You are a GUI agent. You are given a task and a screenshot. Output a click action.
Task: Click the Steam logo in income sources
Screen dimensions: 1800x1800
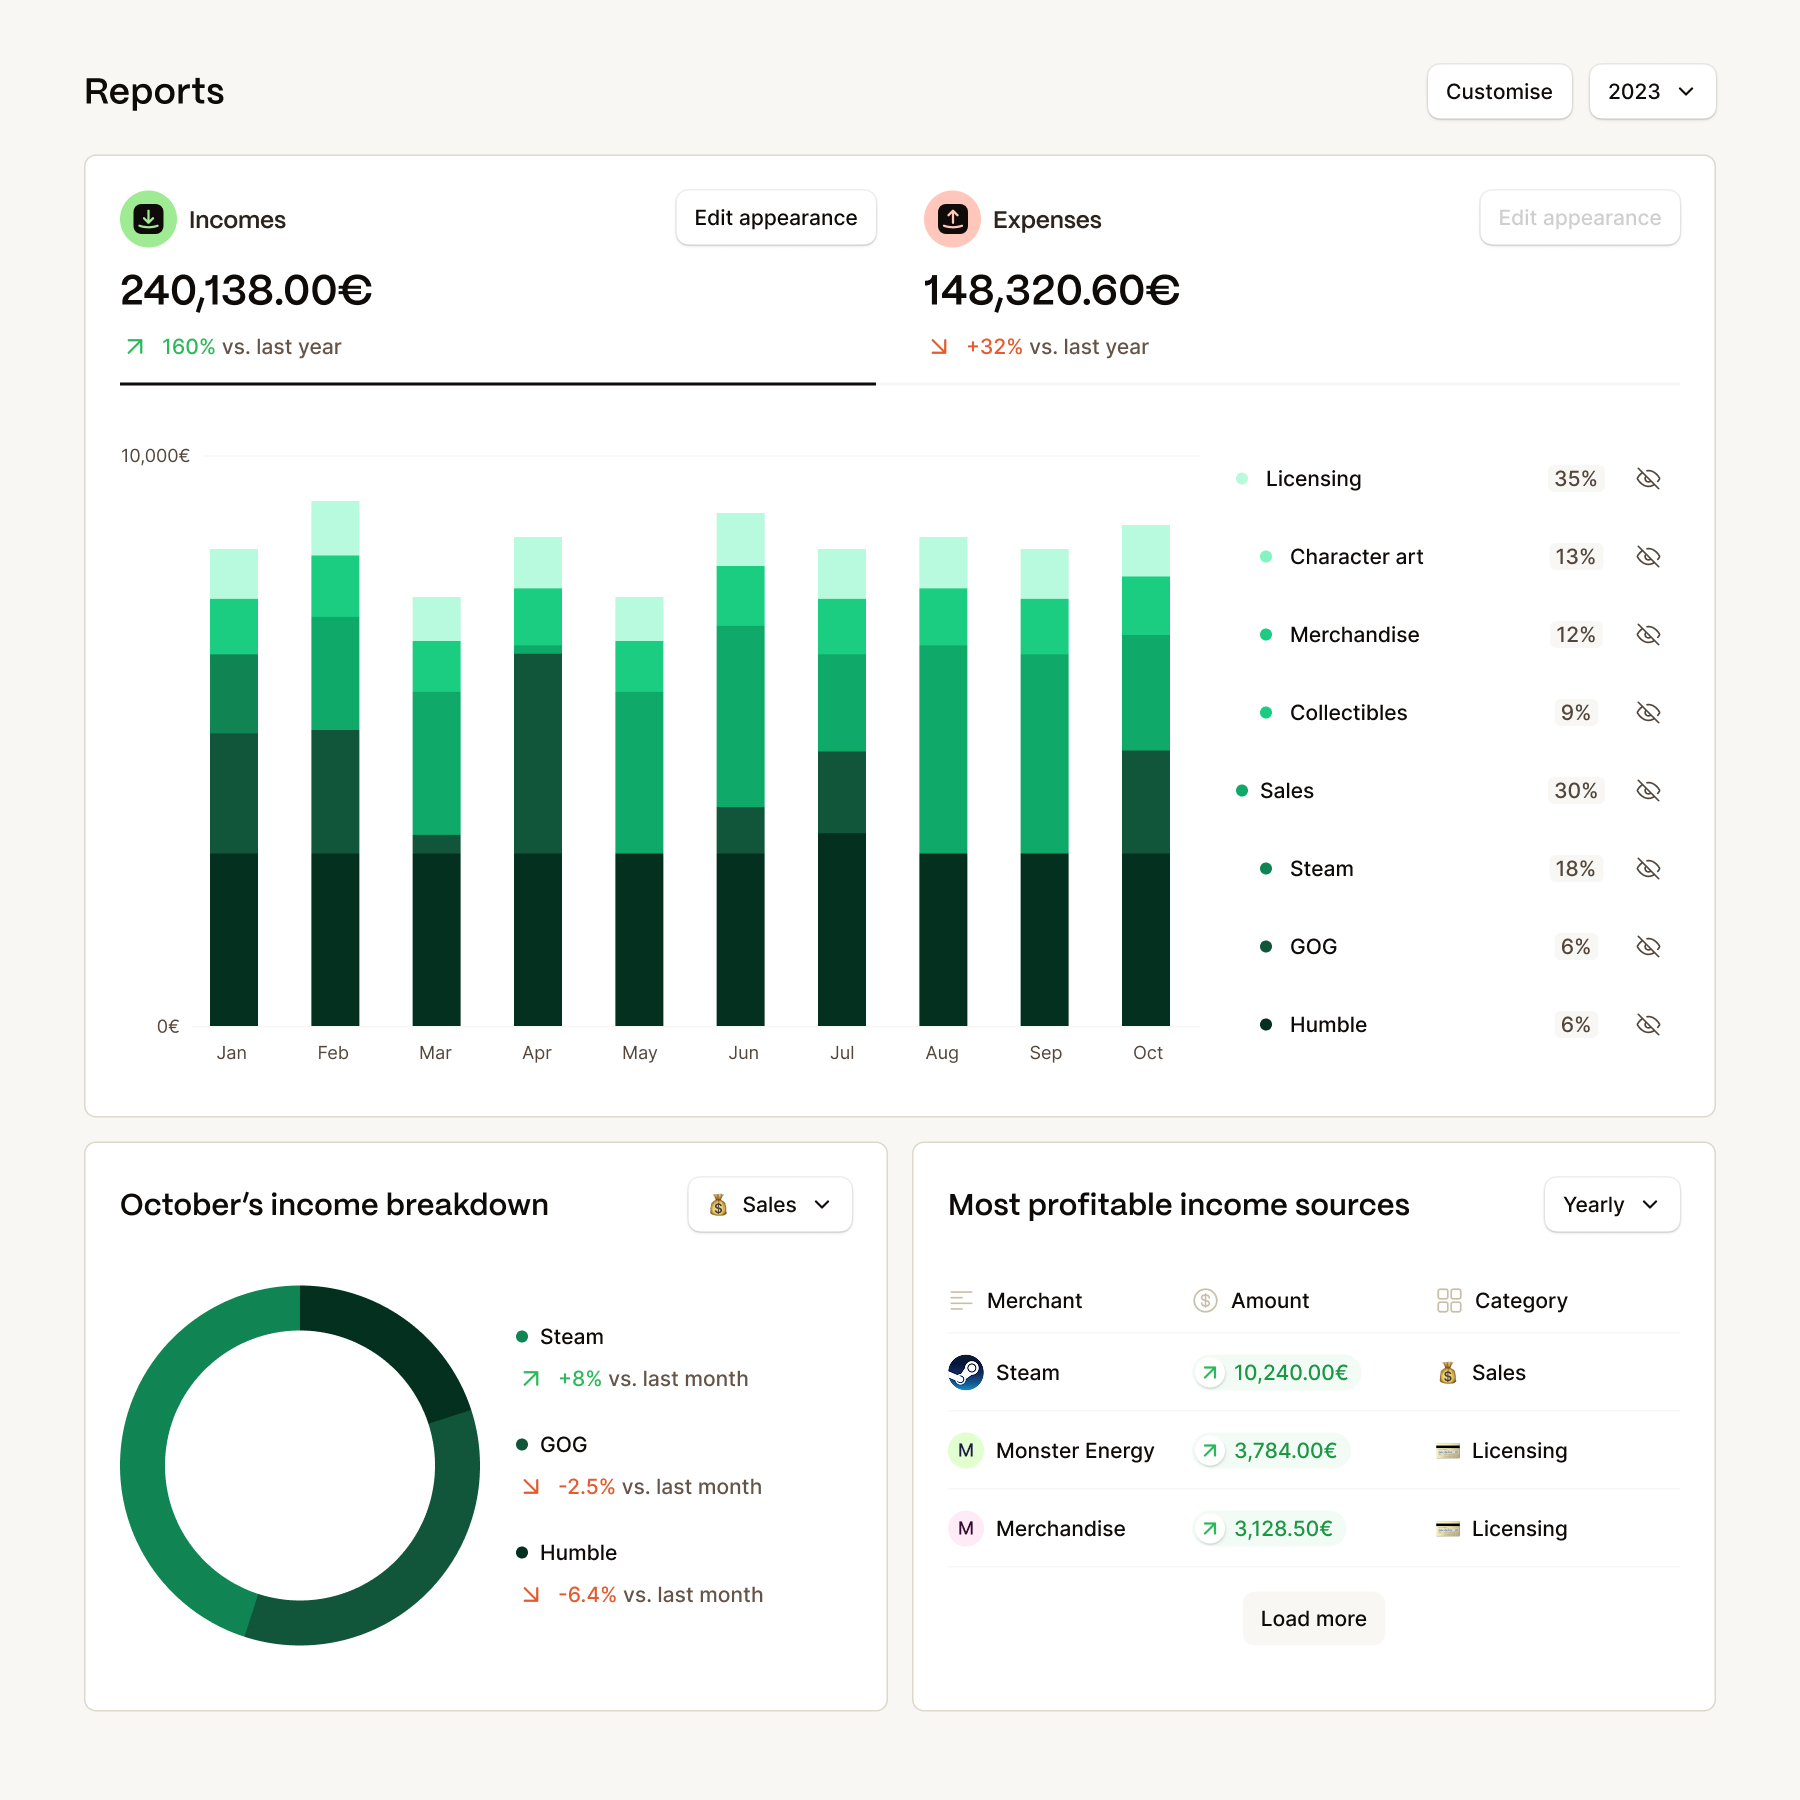coord(964,1372)
